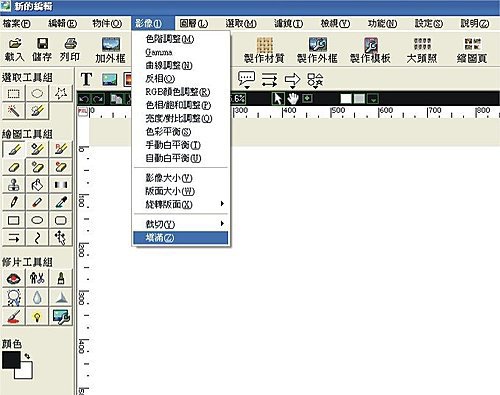Choose 影像大小(V) menu item
The height and width of the screenshot is (395, 500).
click(180, 178)
